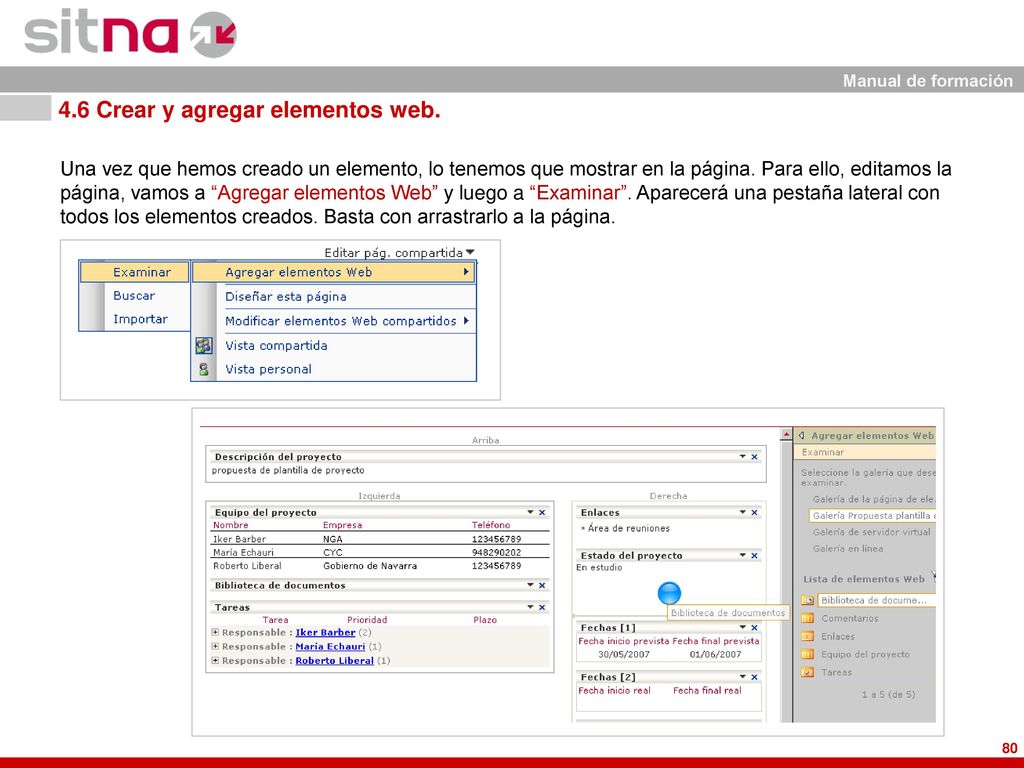Choose Importar from the submenu

pos(140,319)
